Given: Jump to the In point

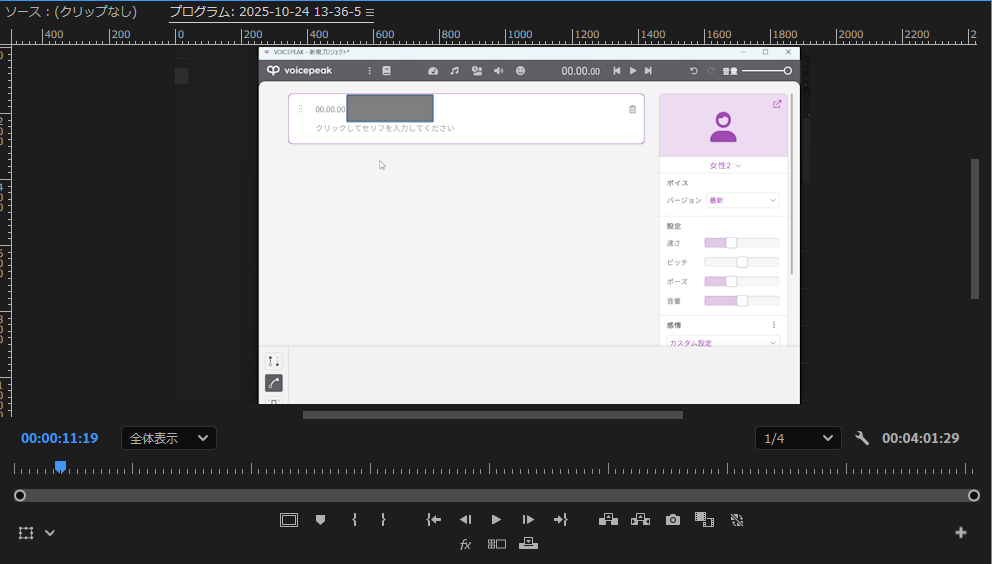Looking at the screenshot, I should tap(433, 520).
